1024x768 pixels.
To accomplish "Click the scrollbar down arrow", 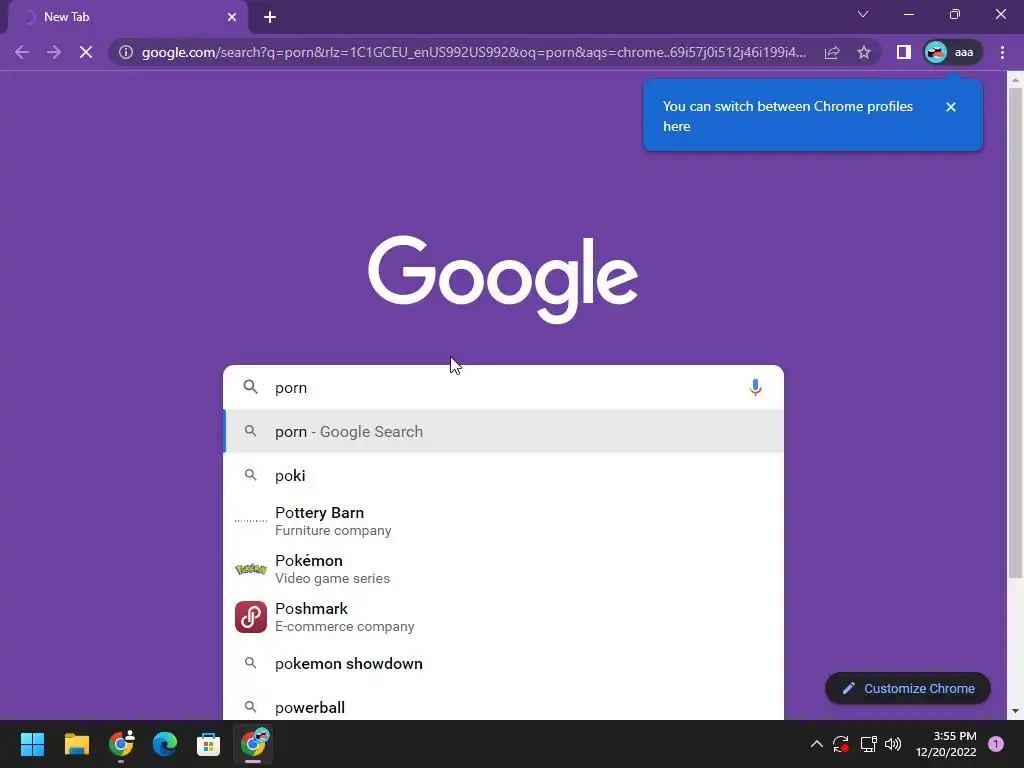I will point(1015,711).
